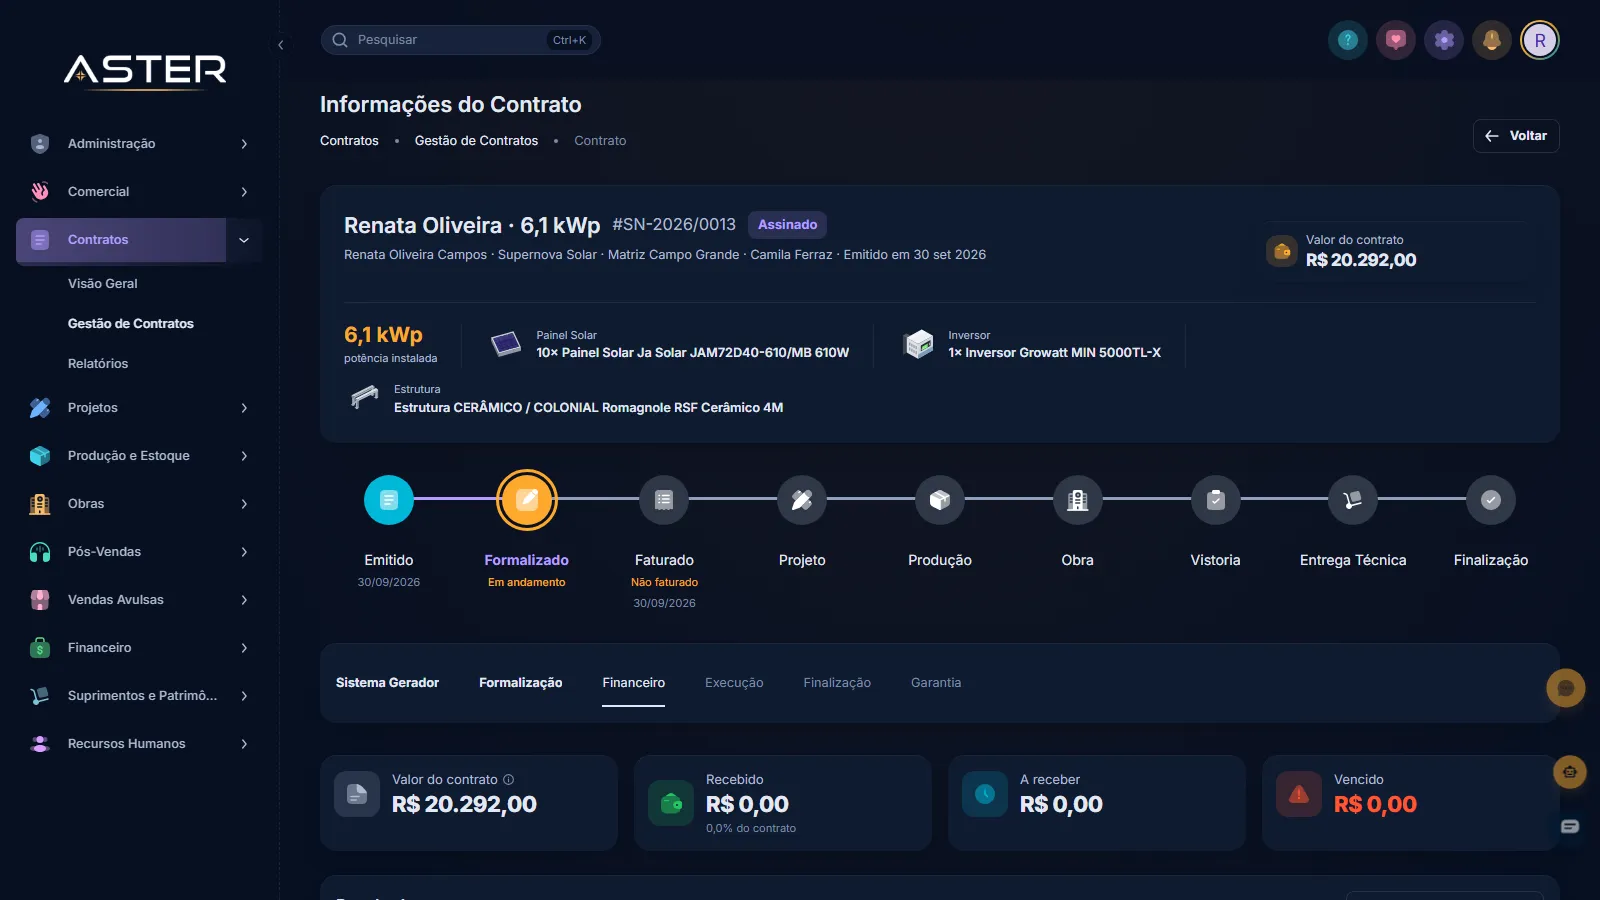Open Gestão de Contratos breadcrumb link
Screen dimensions: 1600x900
click(x=476, y=141)
